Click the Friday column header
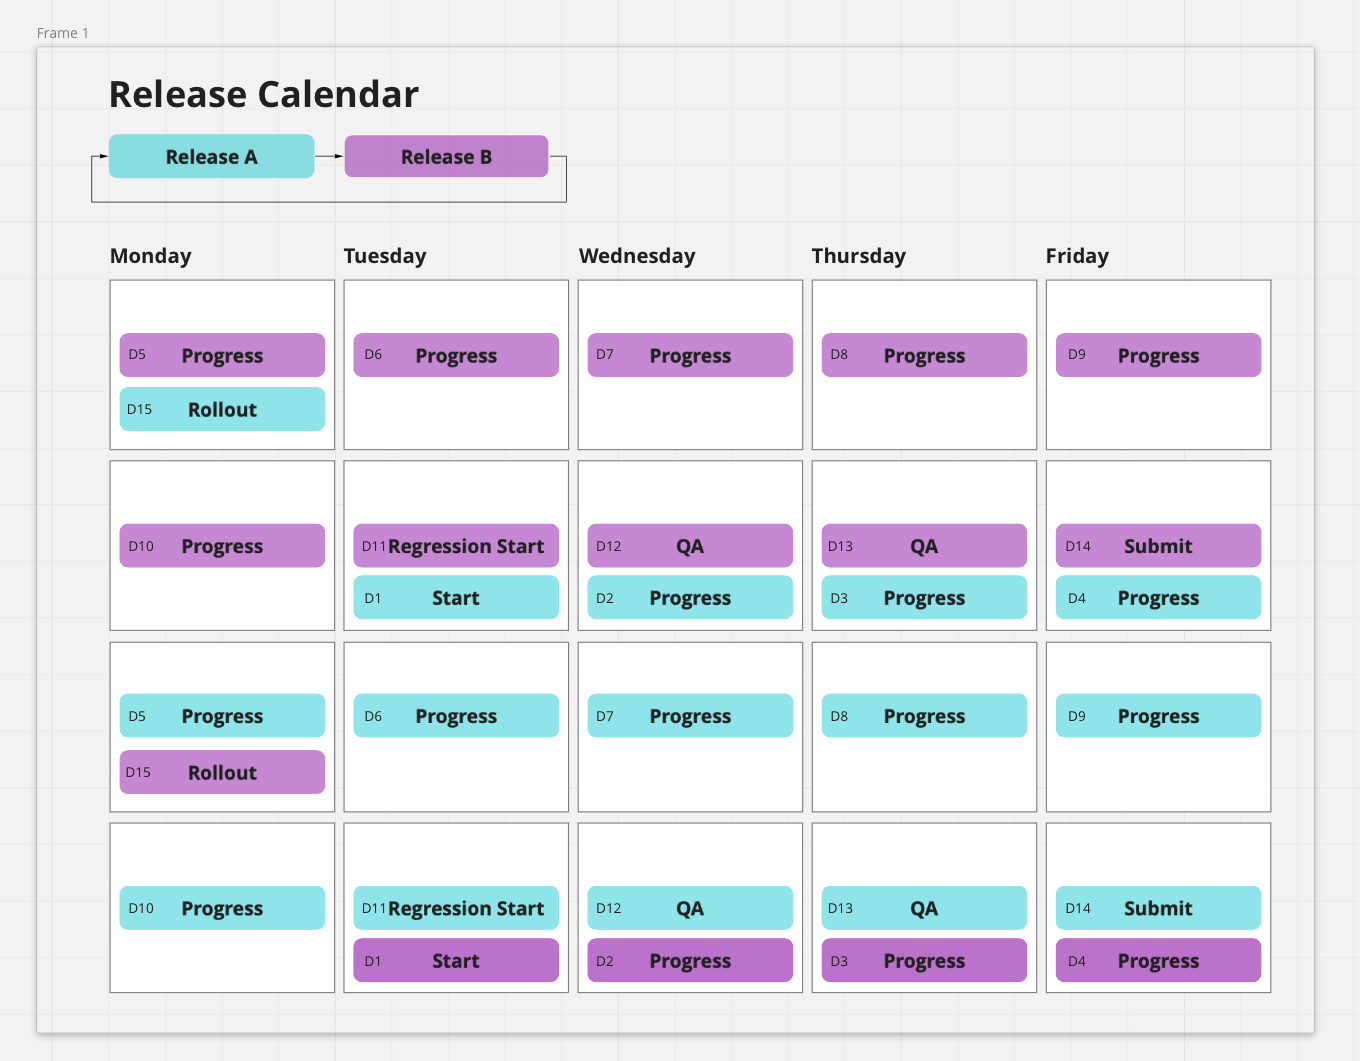 tap(1077, 256)
